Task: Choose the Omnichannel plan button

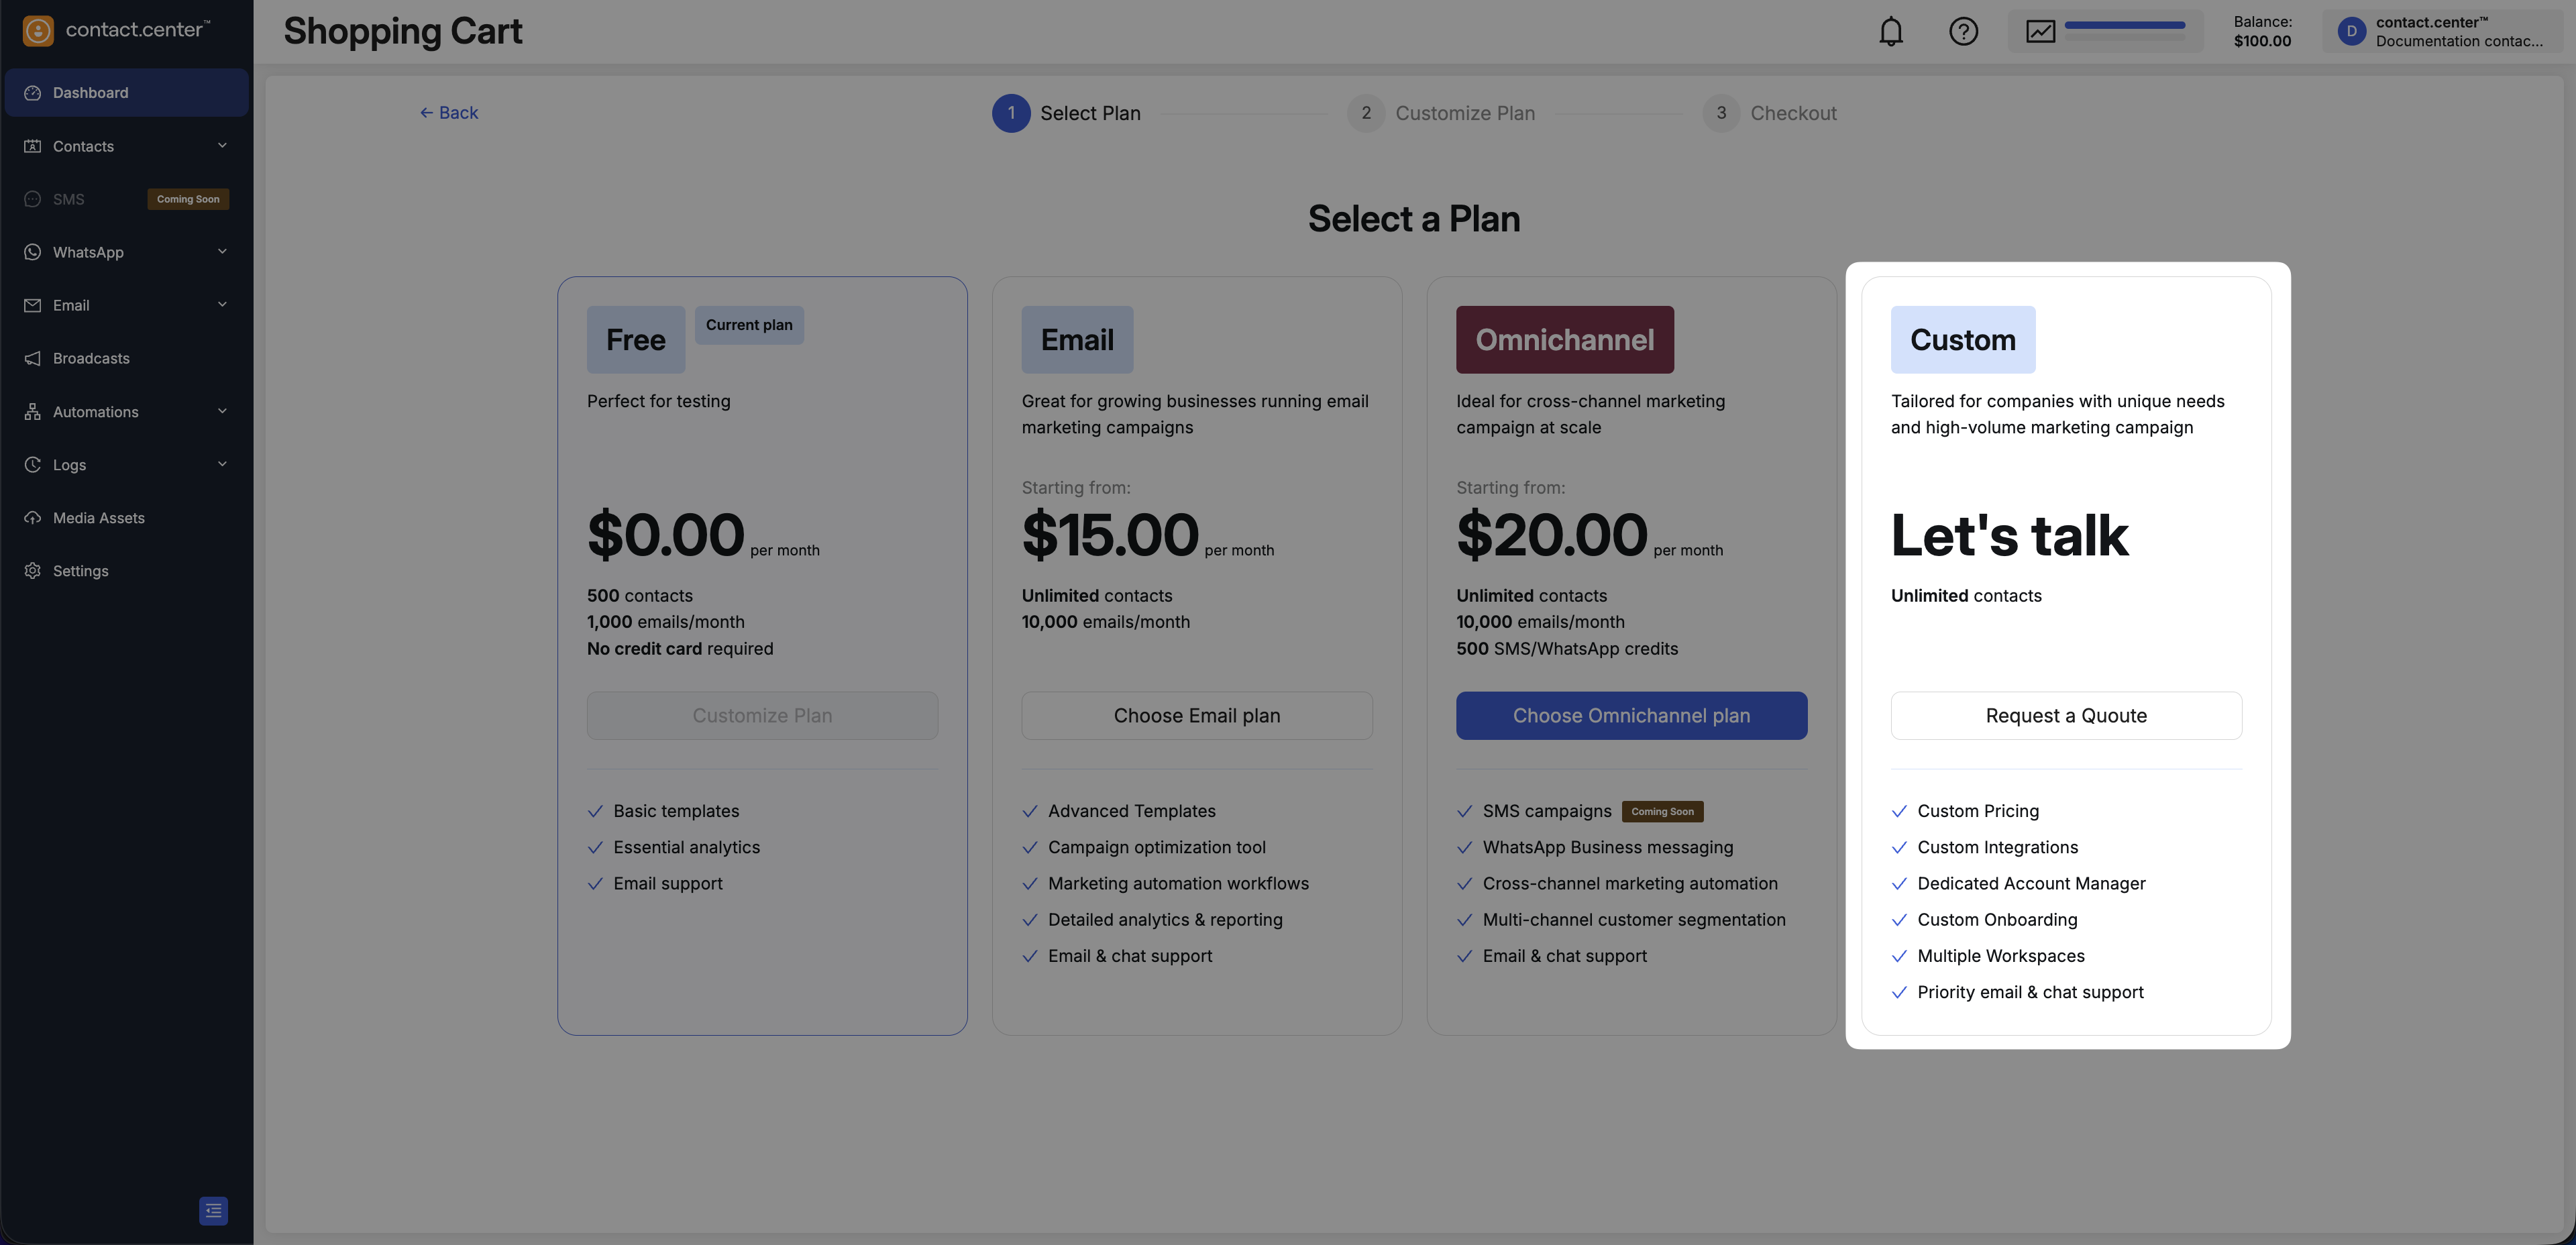Action: tap(1631, 716)
